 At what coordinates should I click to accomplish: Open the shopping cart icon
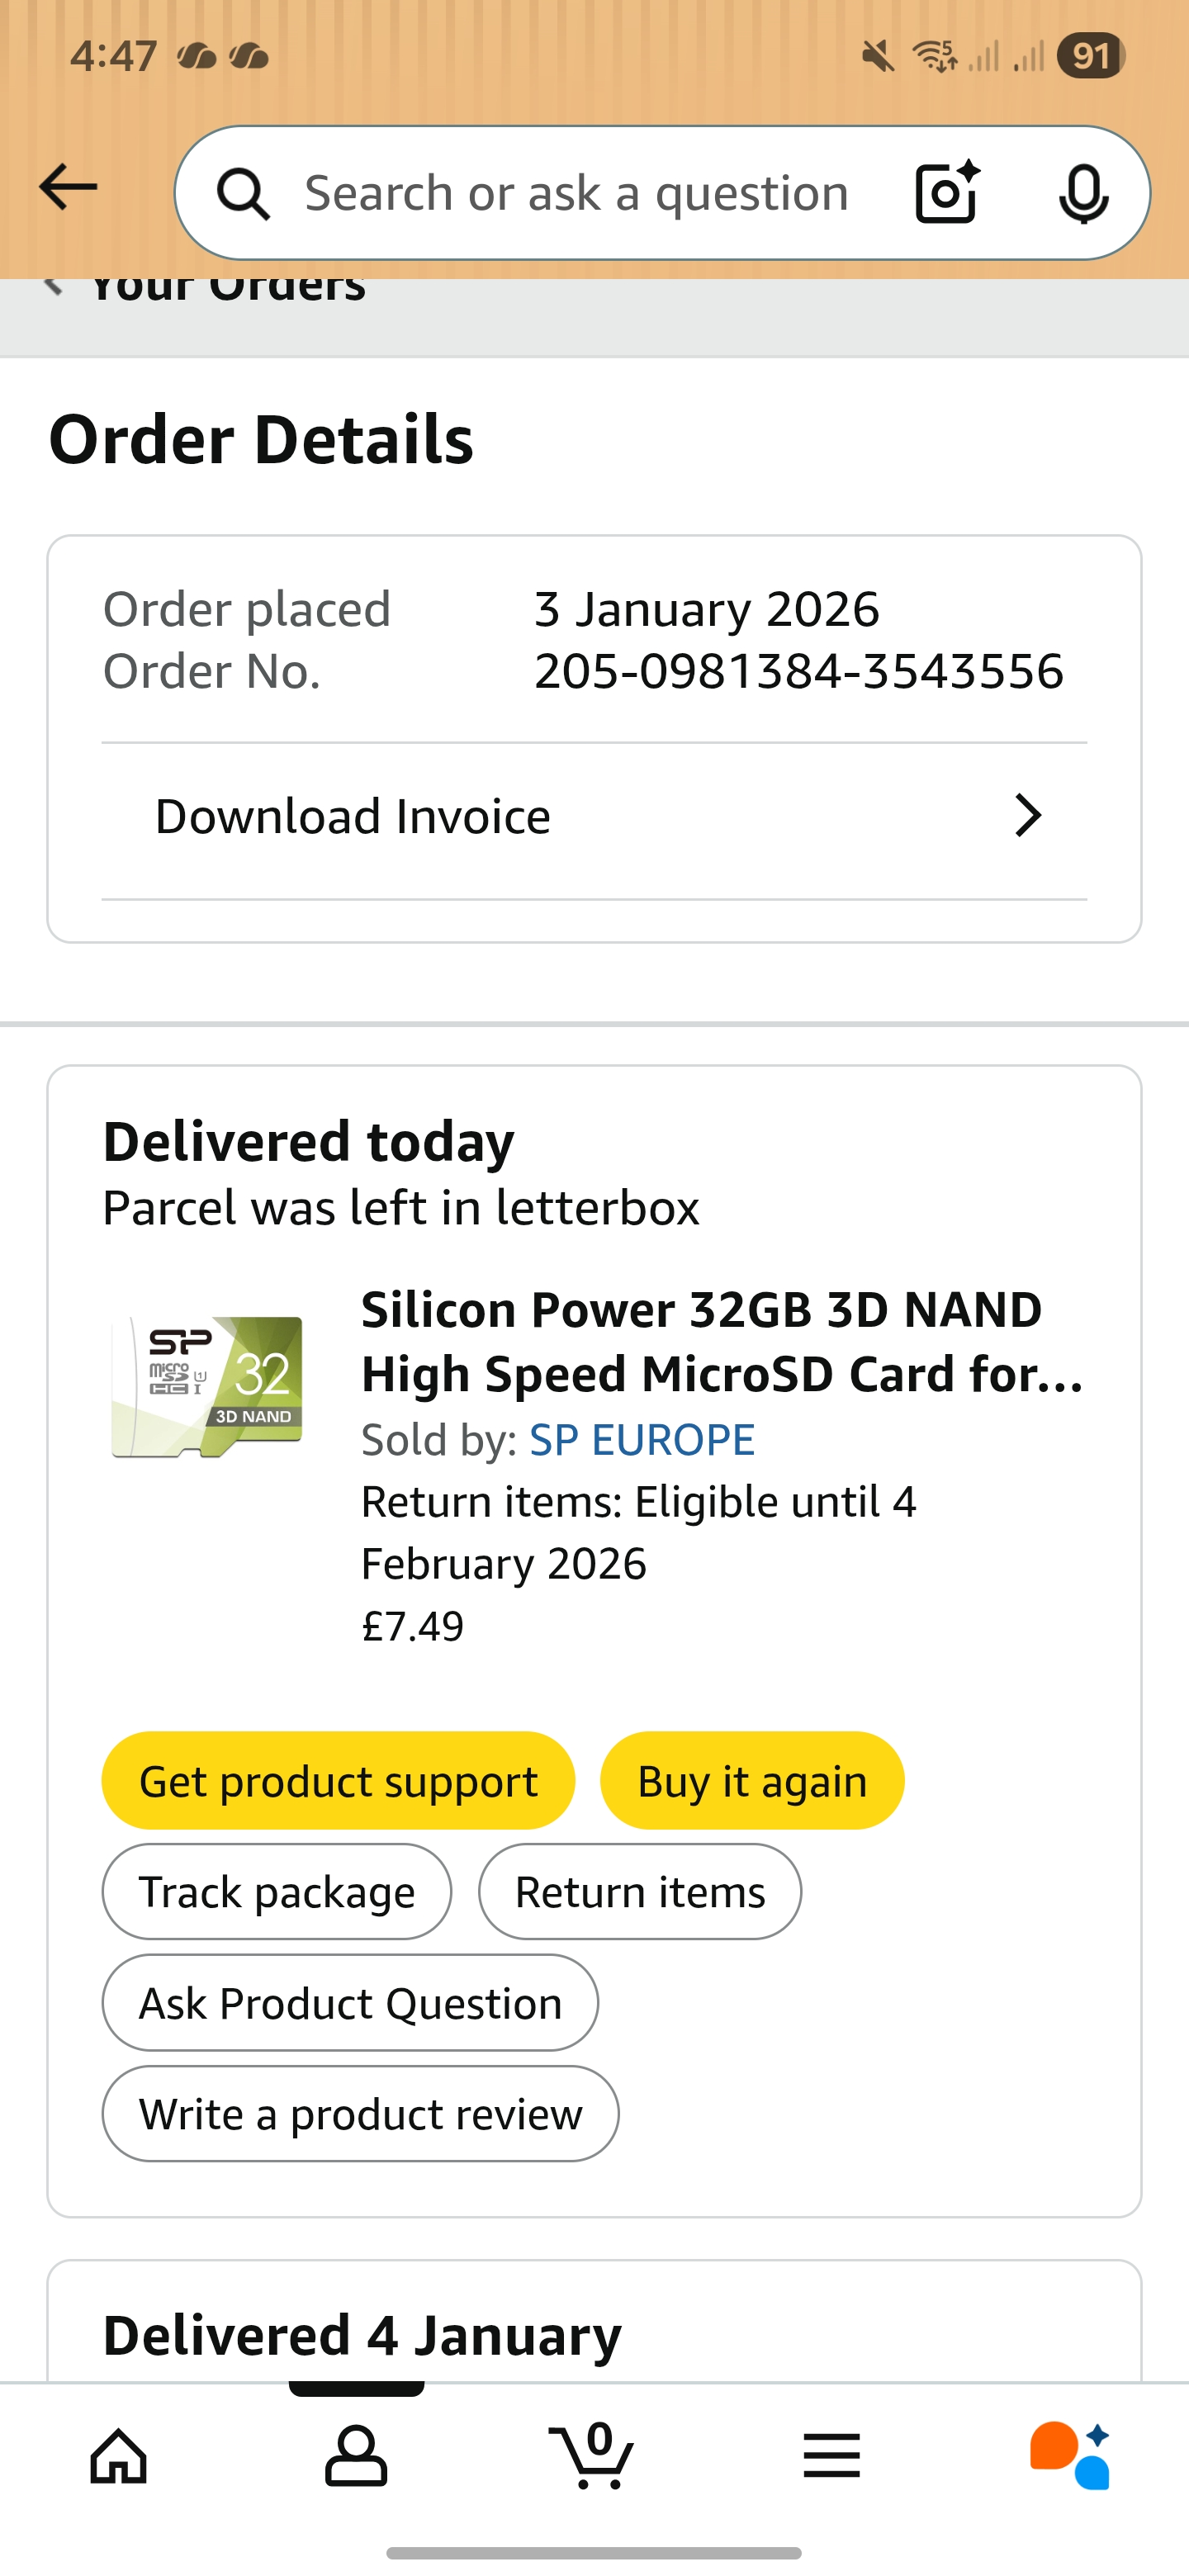593,2456
